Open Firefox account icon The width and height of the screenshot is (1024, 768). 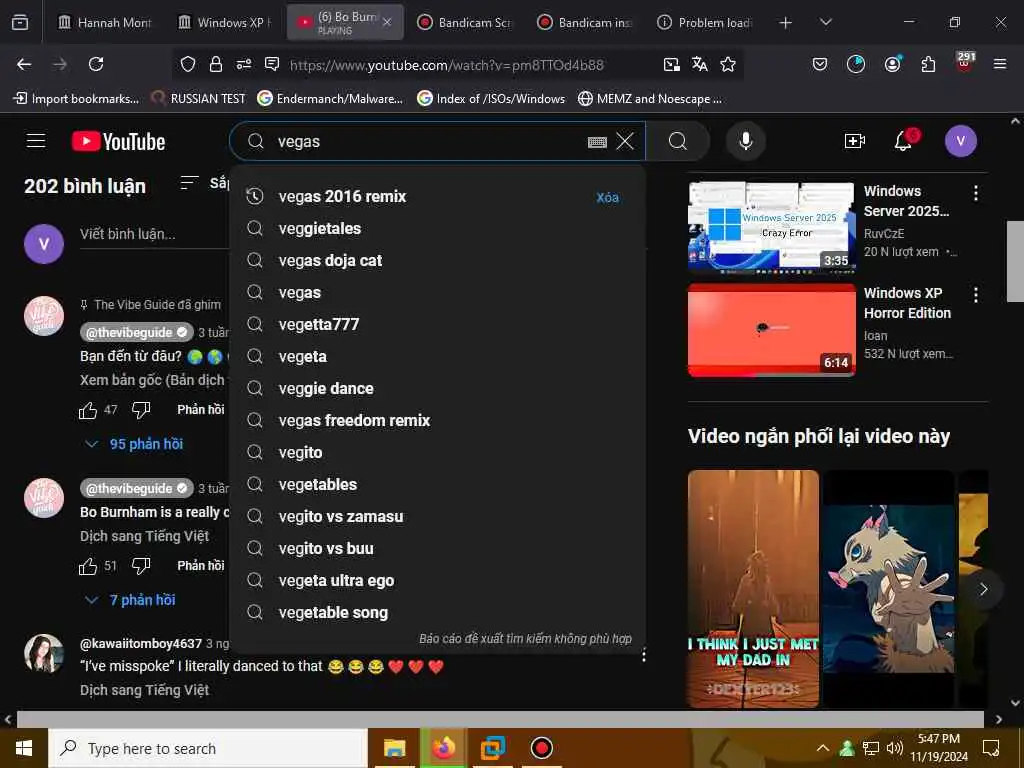pyautogui.click(x=892, y=64)
